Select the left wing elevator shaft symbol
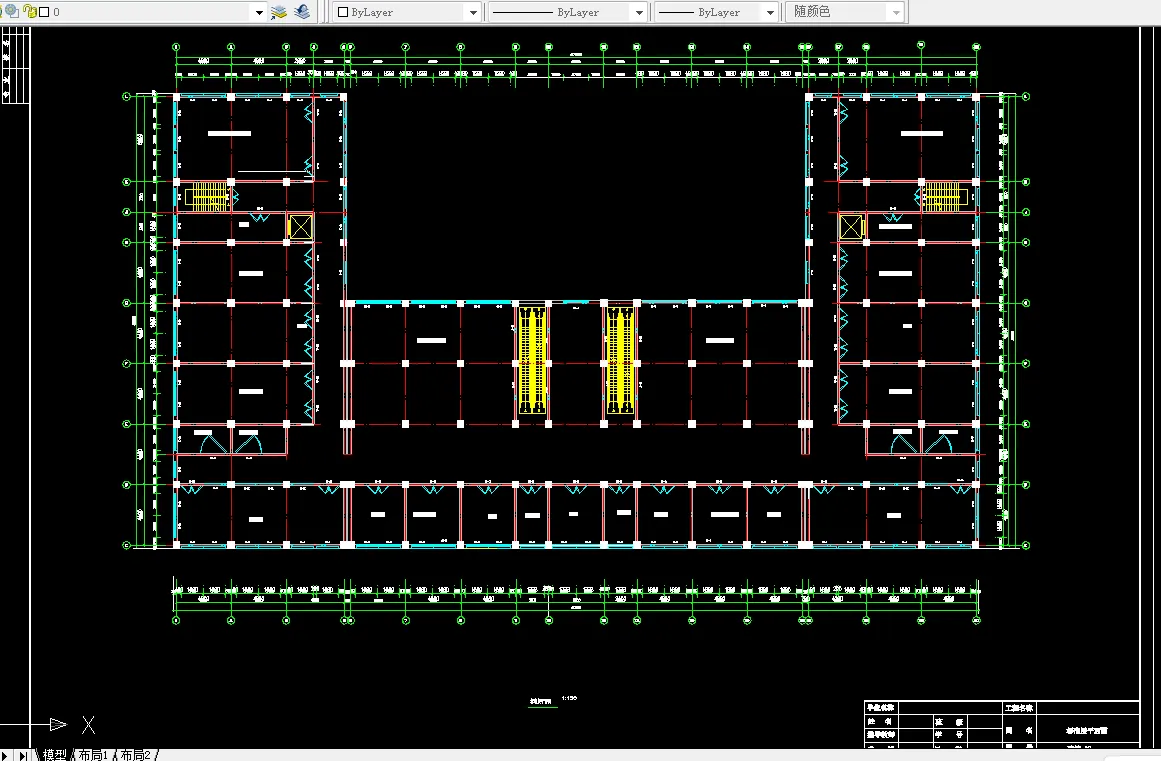The height and width of the screenshot is (761, 1161). point(300,227)
